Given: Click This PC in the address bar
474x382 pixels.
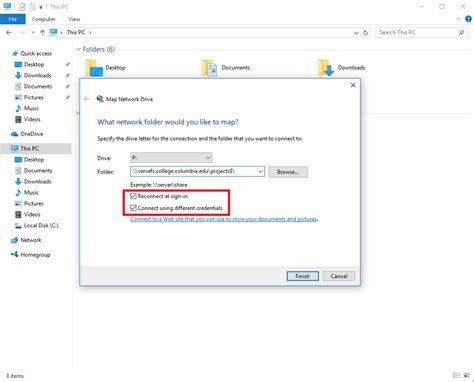Looking at the screenshot, I should click(x=76, y=32).
